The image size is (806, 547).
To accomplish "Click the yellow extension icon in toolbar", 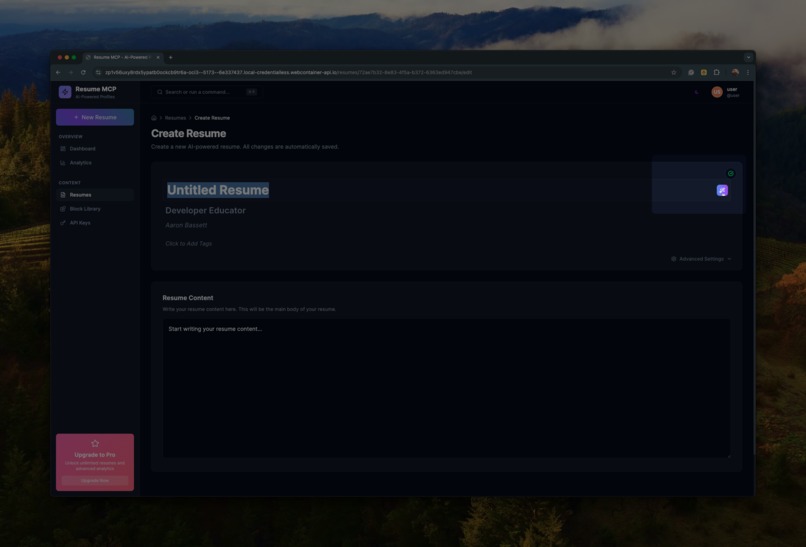I will 704,72.
